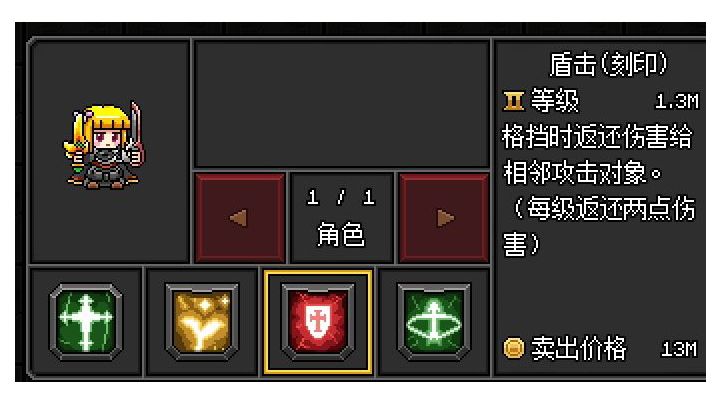
Task: Click the 角色 label under the counter
Action: tap(341, 235)
